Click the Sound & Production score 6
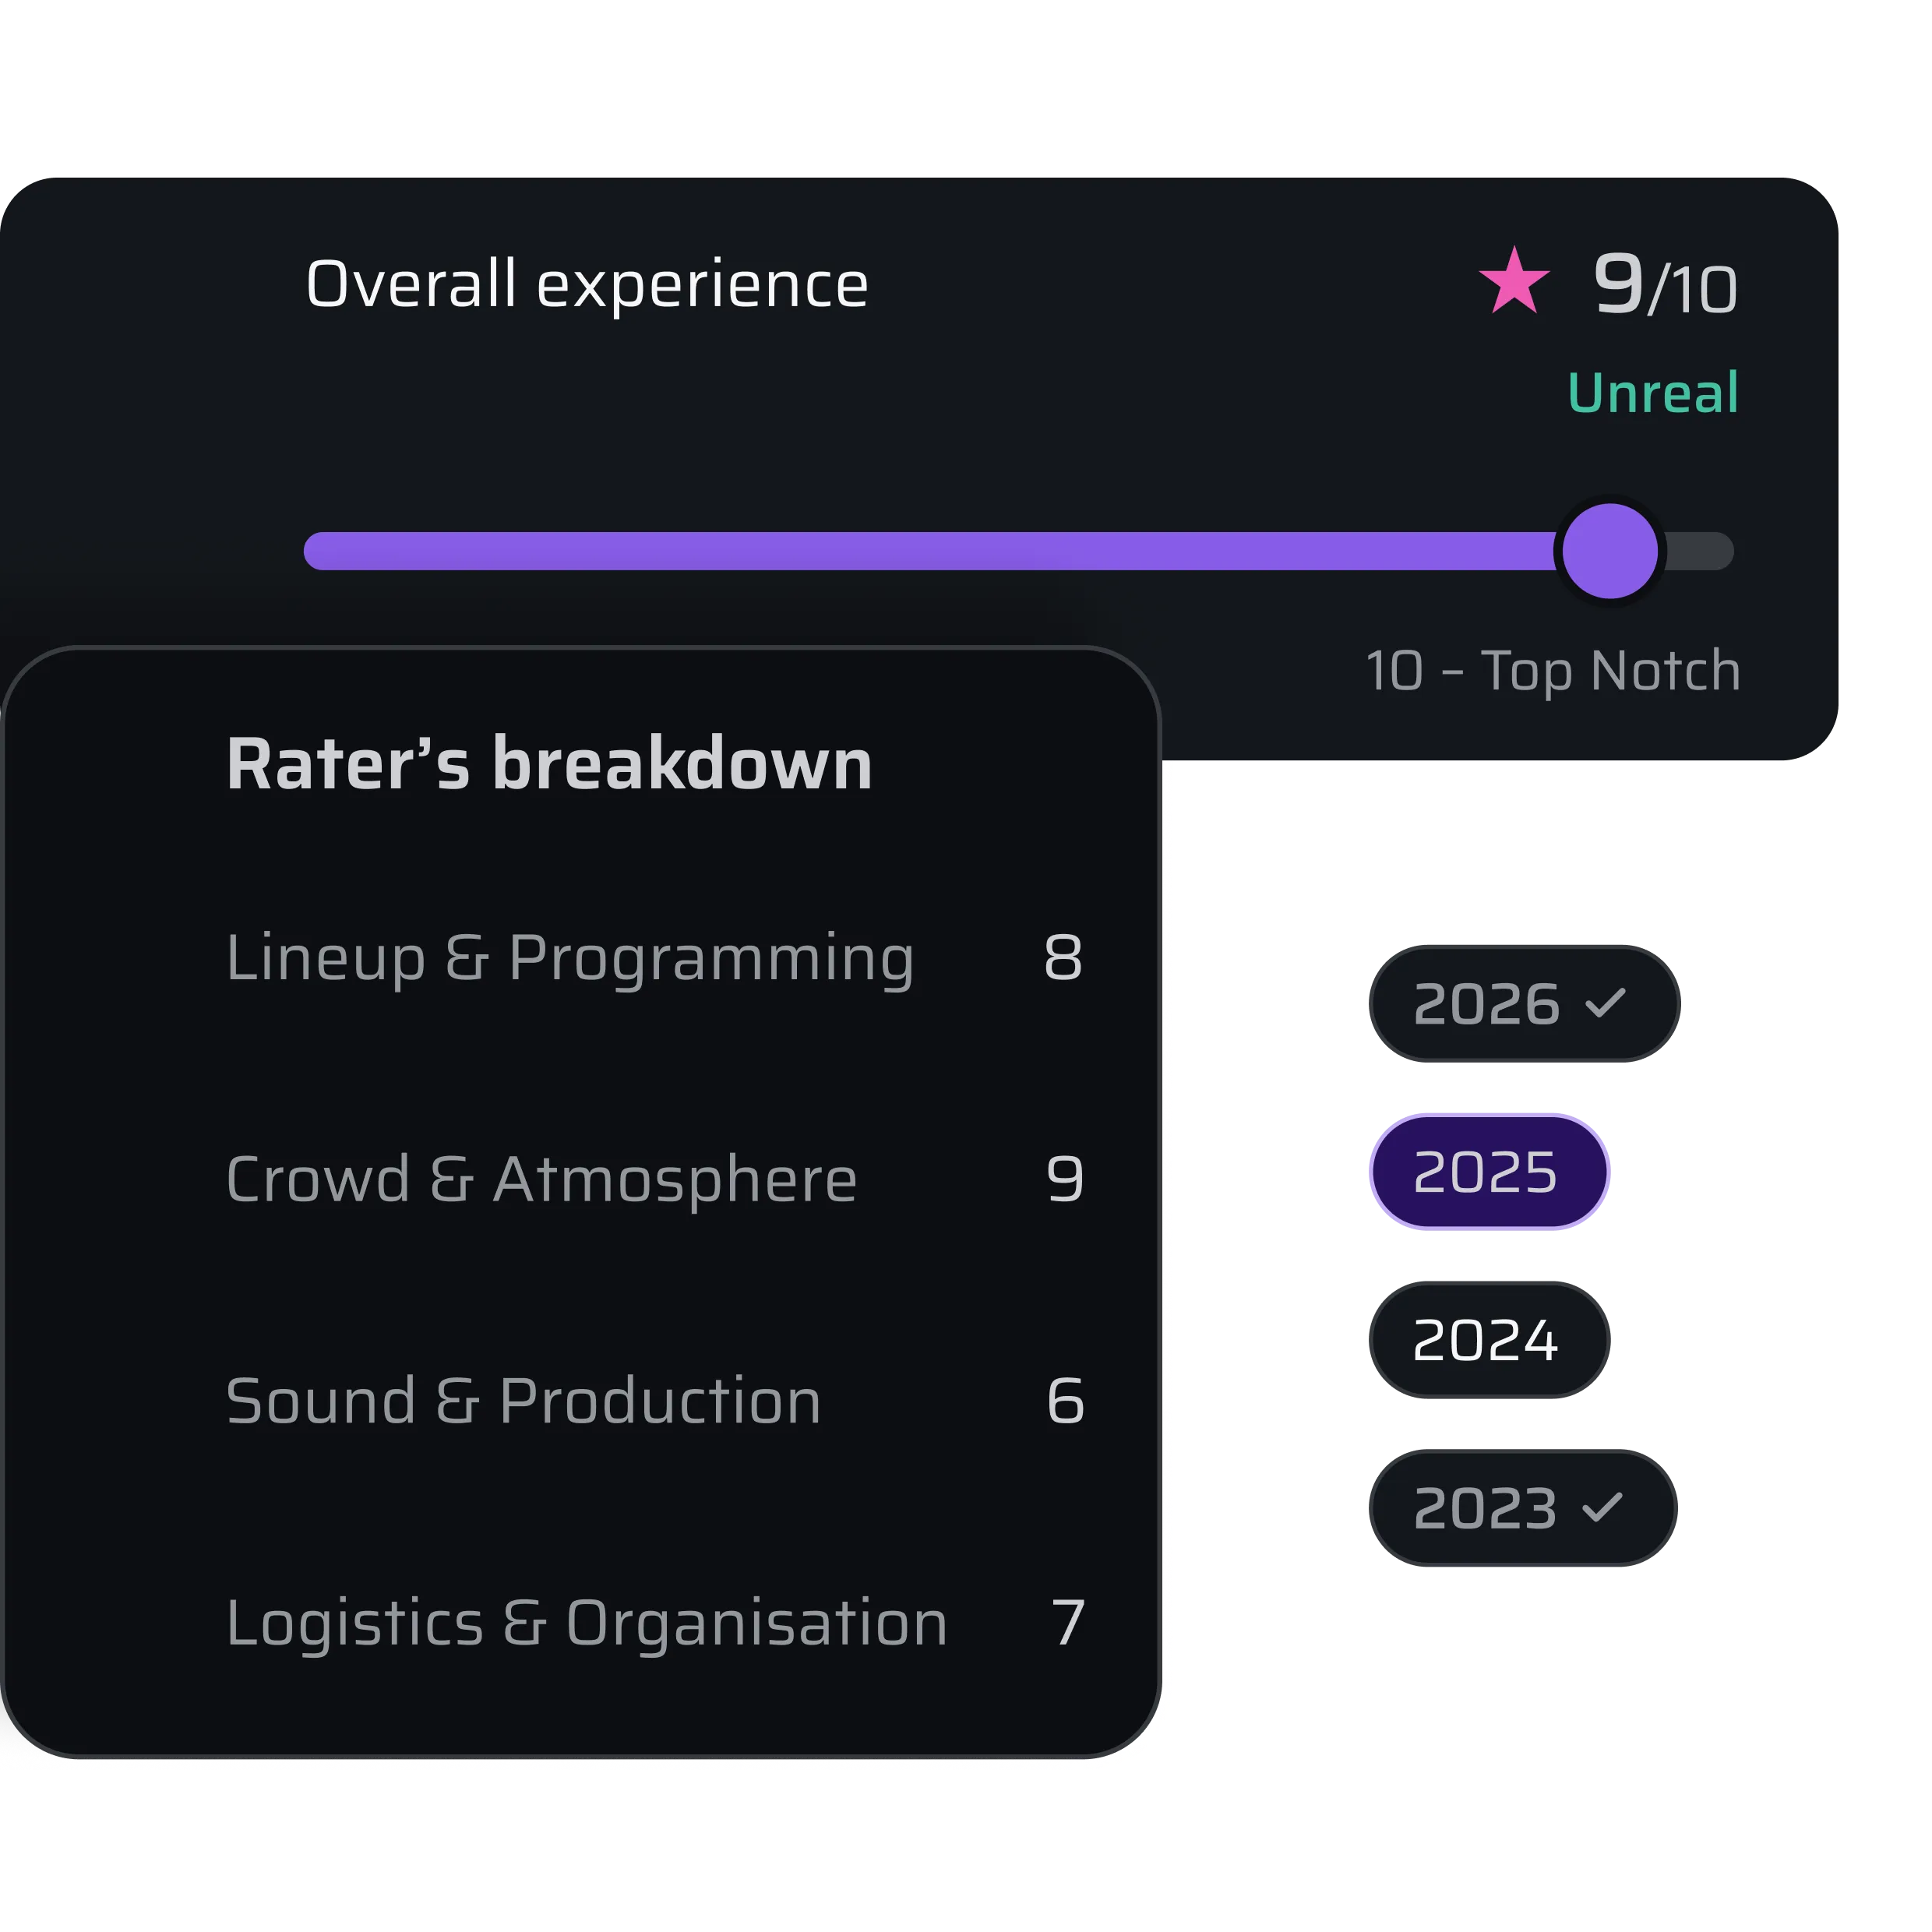 tap(1066, 1401)
